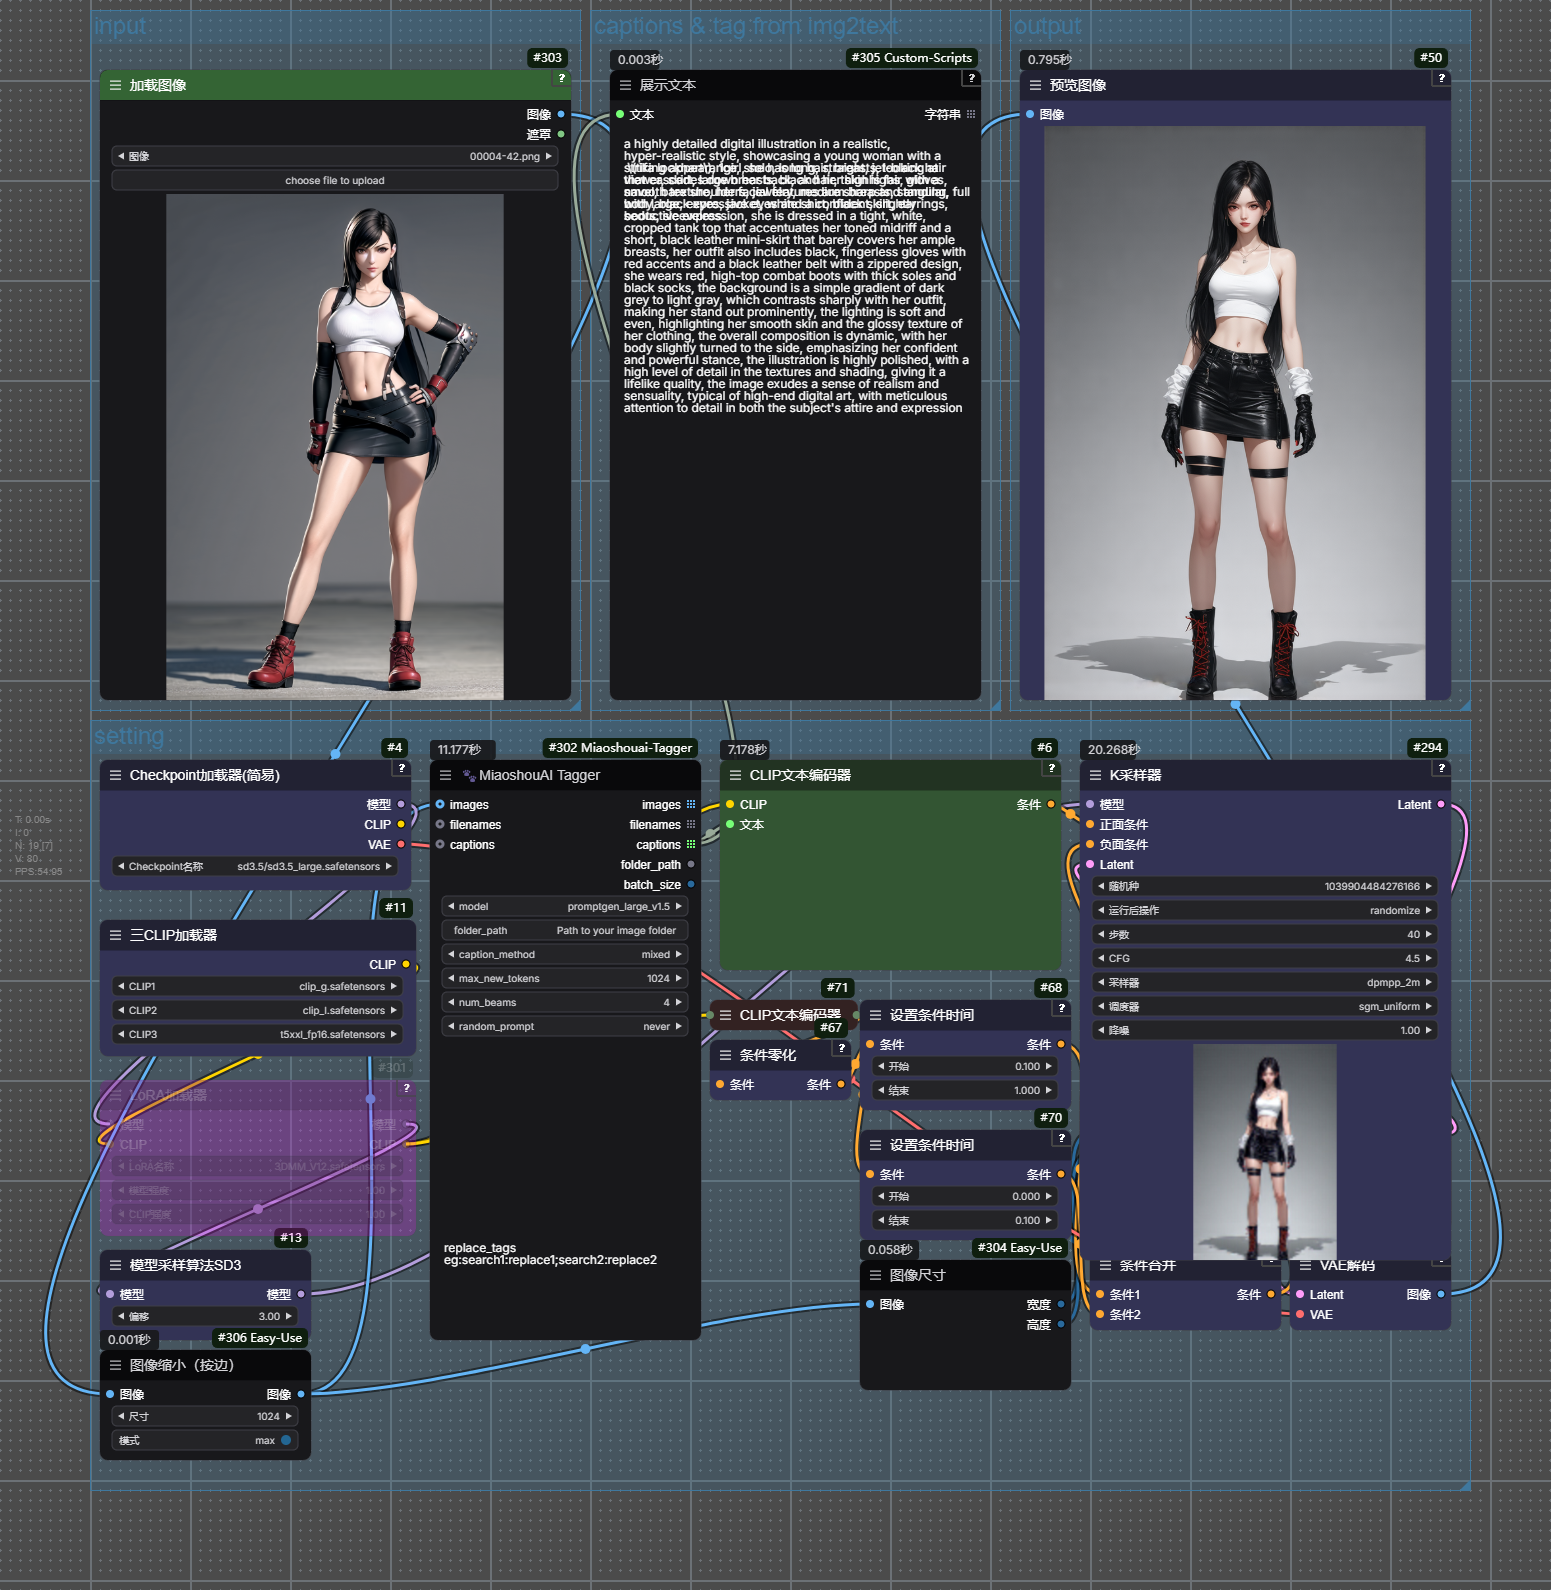Click the 遮罩 output socket on 加载图像
Image resolution: width=1551 pixels, height=1590 pixels.
pyautogui.click(x=561, y=135)
